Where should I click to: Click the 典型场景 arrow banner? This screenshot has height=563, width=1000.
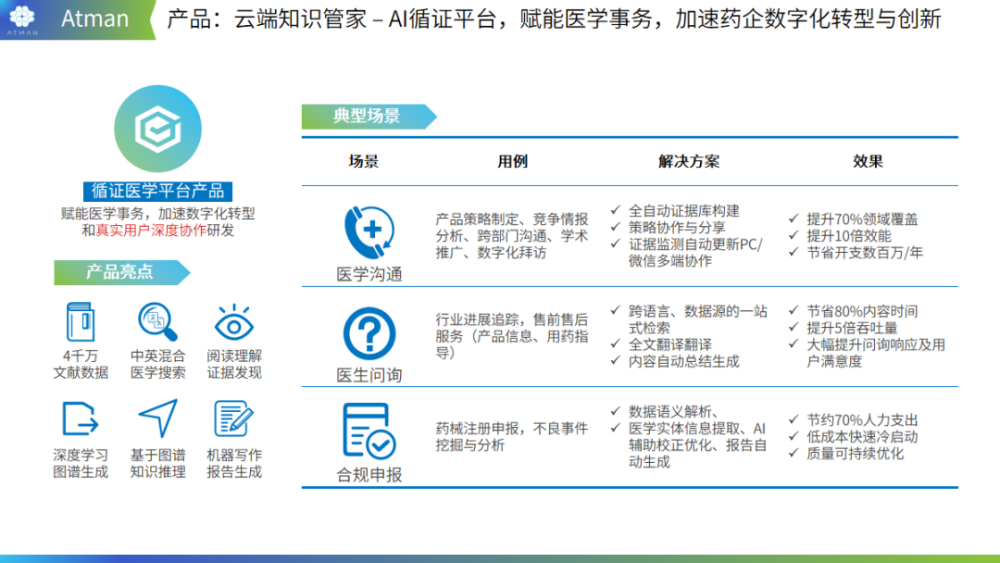click(369, 116)
